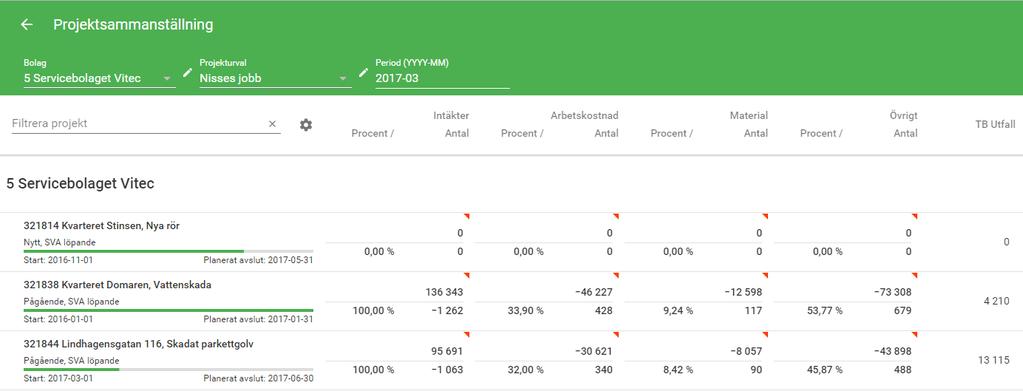The height and width of the screenshot is (391, 1023).
Task: Click the Intäkter column header
Action: tap(451, 116)
